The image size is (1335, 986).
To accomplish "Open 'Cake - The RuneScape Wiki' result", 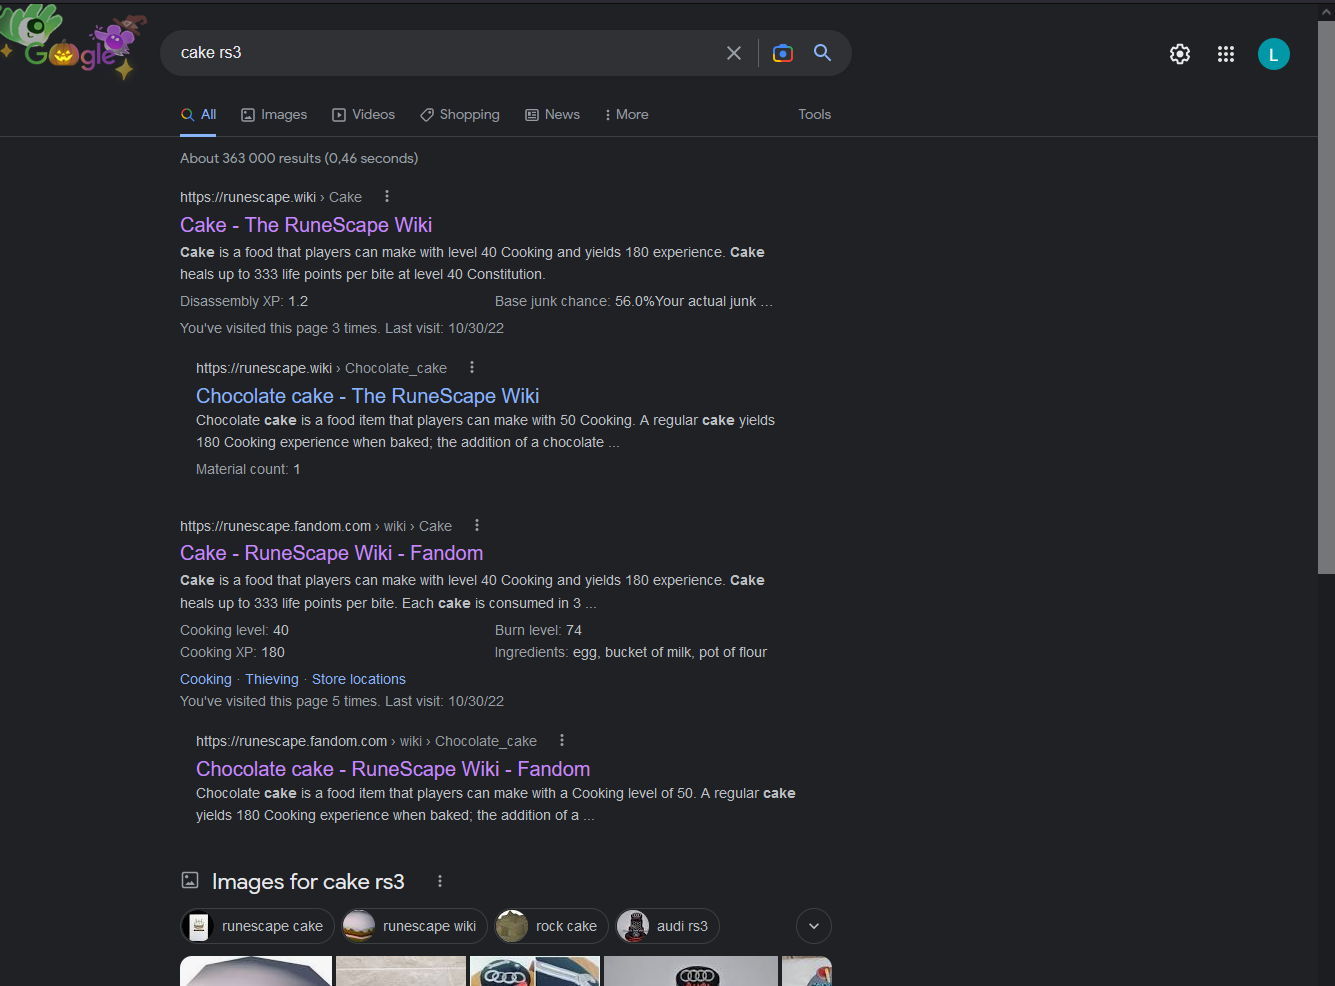I will coord(306,225).
